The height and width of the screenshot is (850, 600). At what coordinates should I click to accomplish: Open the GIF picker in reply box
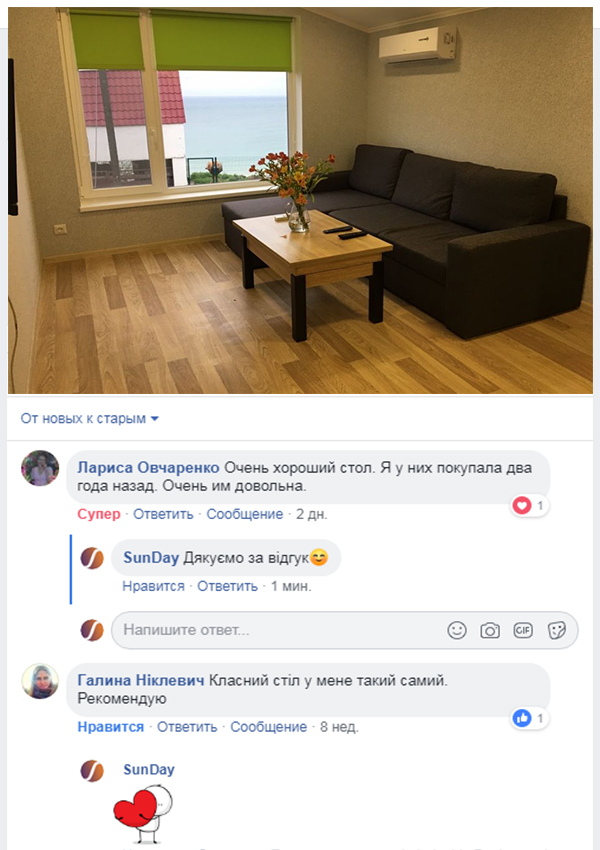click(523, 630)
